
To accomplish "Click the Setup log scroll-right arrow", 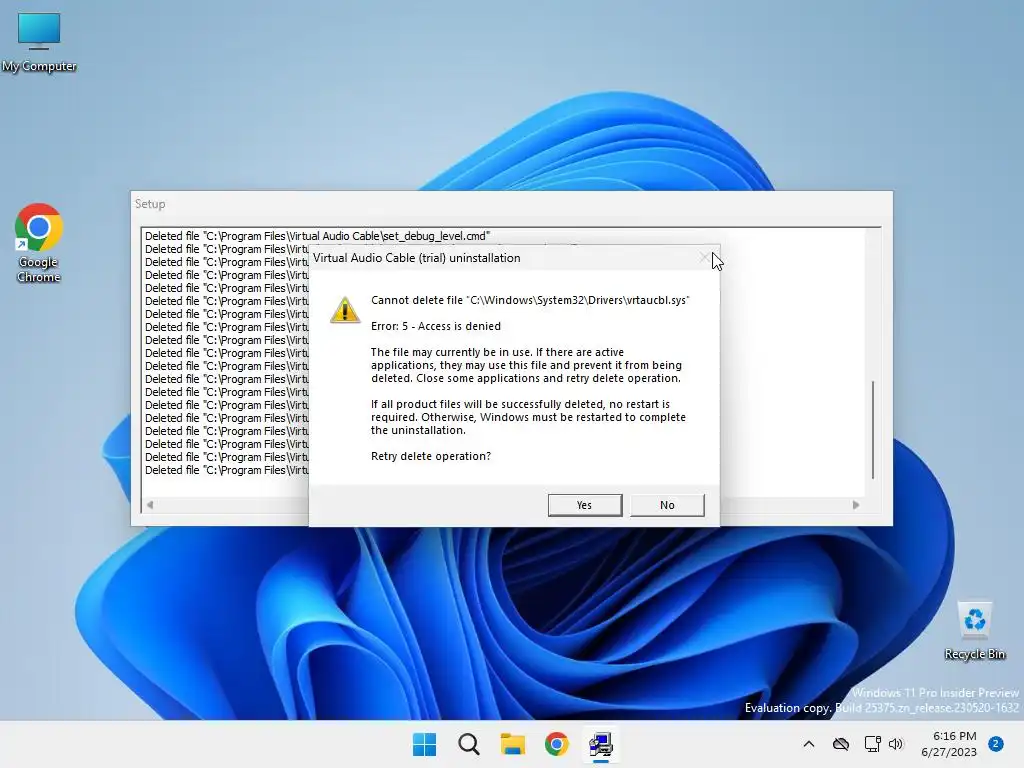I will click(856, 504).
